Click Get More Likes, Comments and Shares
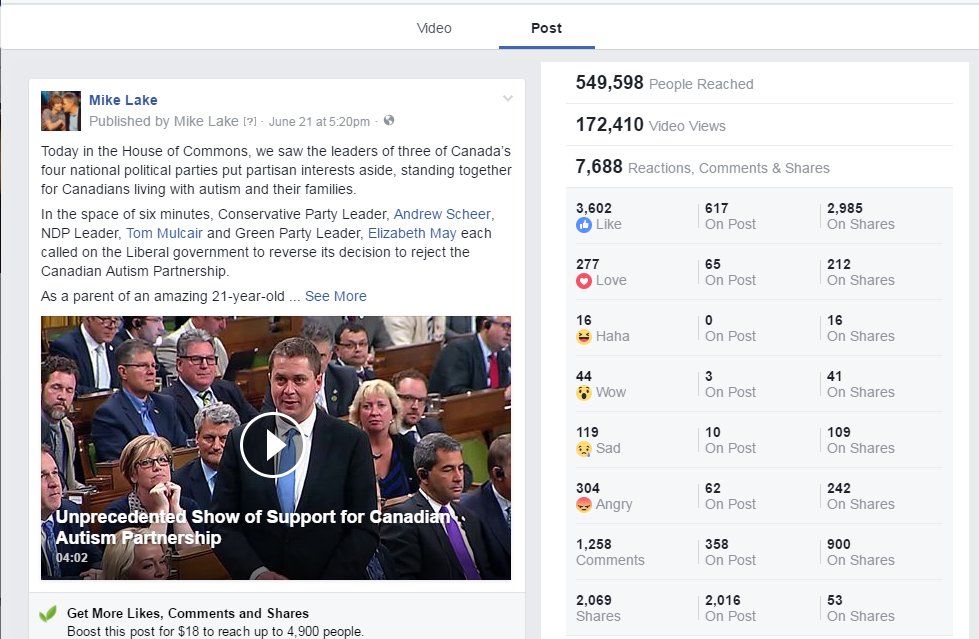Screen dimensions: 979x639 [x=188, y=613]
